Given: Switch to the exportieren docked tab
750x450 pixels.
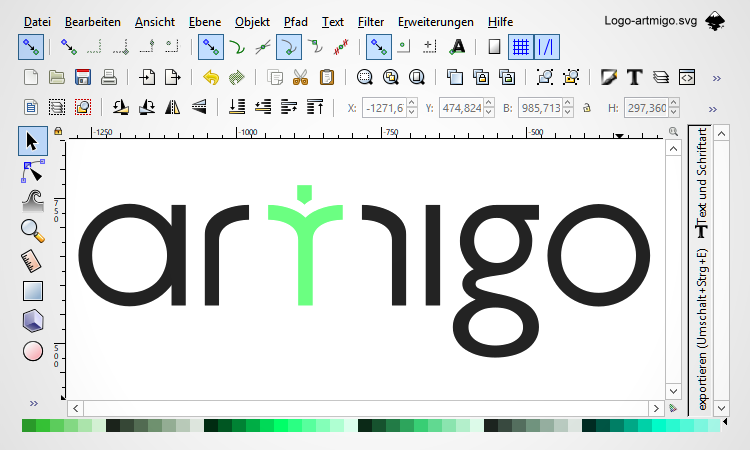Looking at the screenshot, I should click(x=701, y=329).
